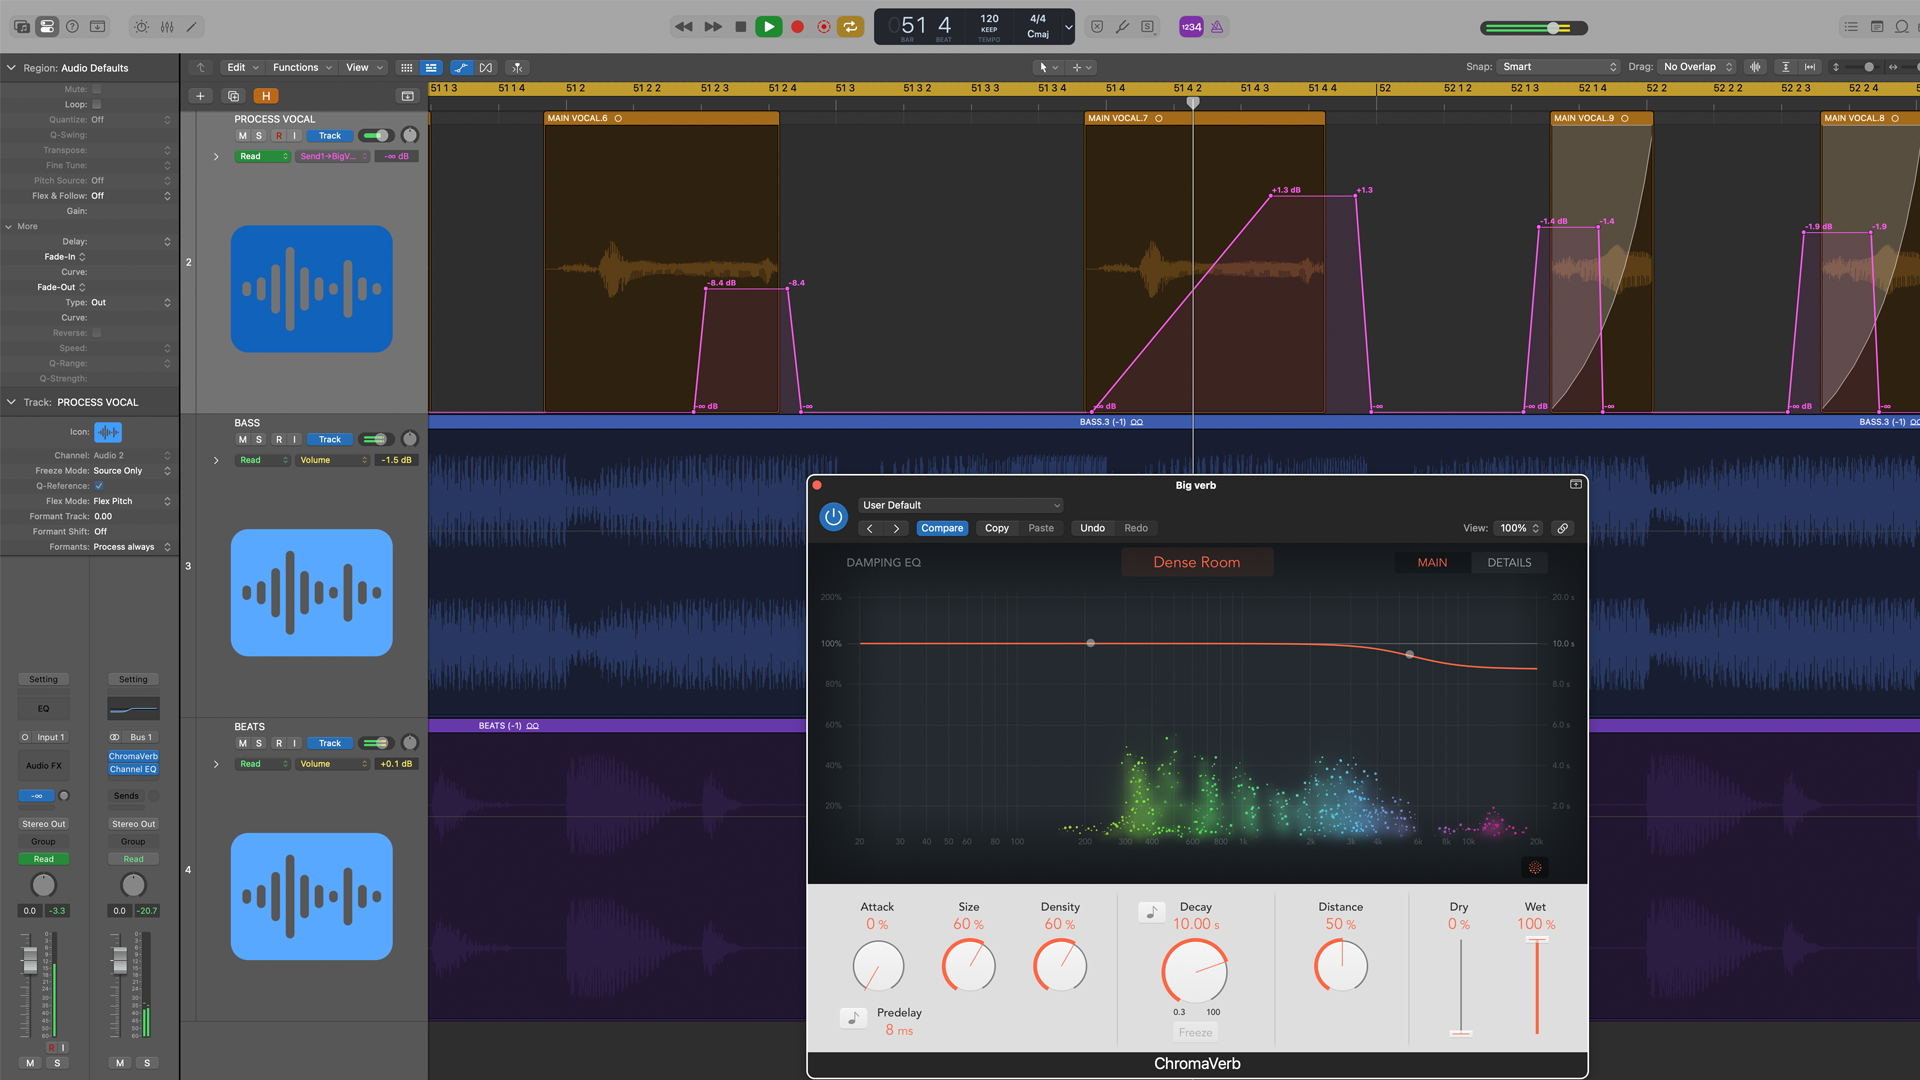Select the MAIN VOCAL.7 region header

coord(1204,118)
